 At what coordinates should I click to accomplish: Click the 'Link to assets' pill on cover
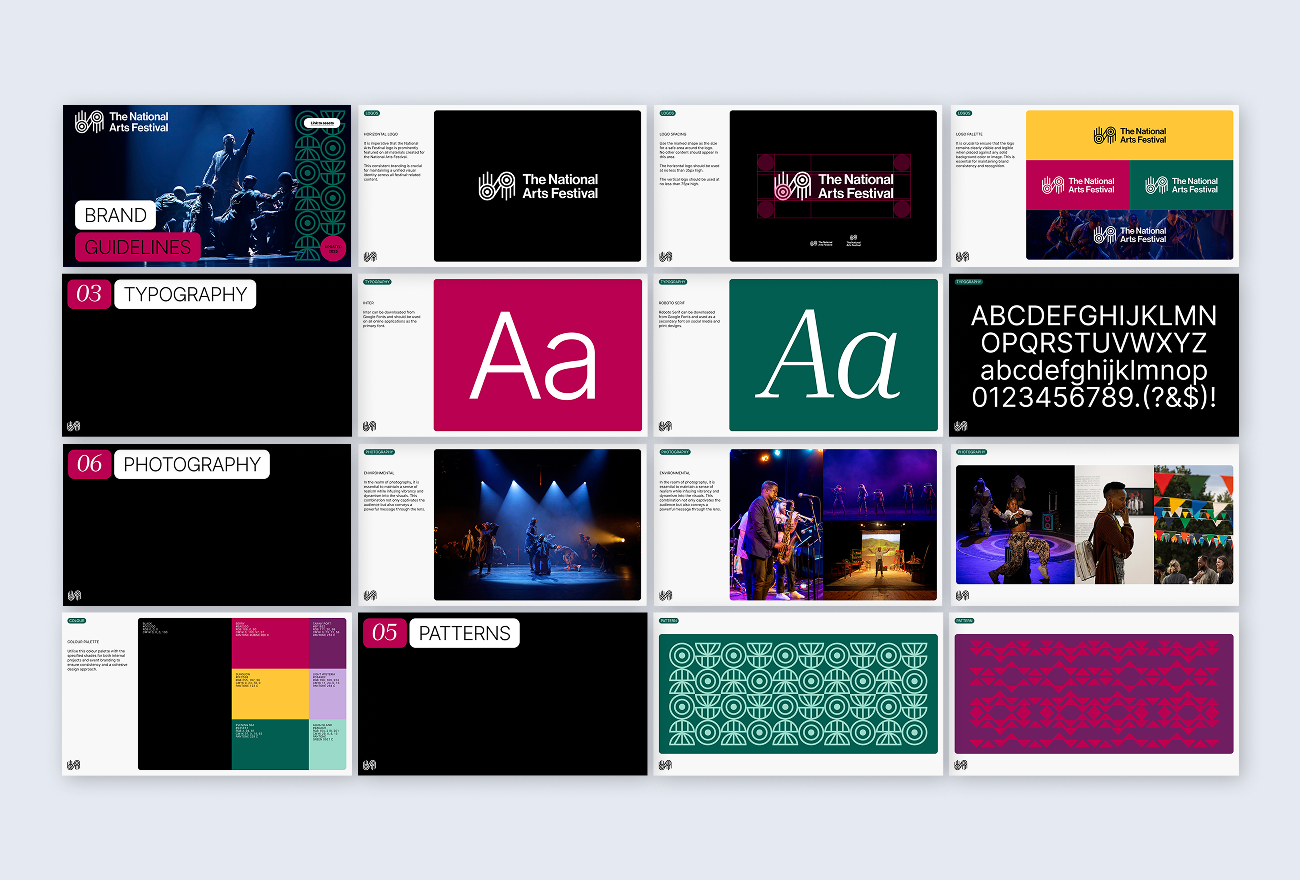click(320, 122)
